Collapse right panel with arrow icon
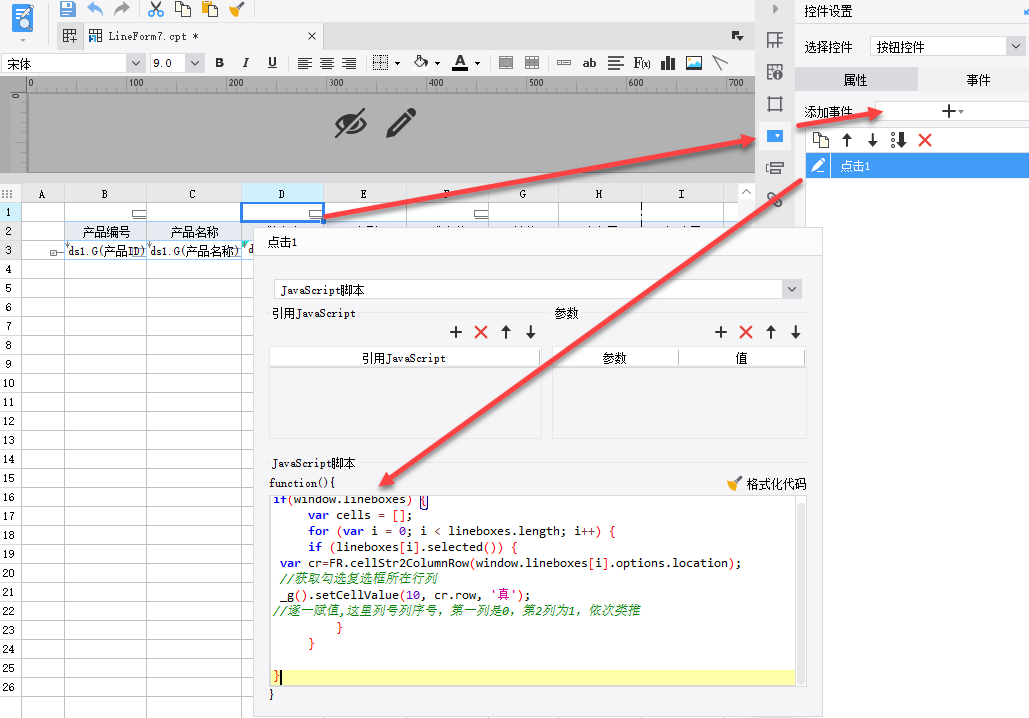Viewport: 1029px width, 718px height. point(775,9)
